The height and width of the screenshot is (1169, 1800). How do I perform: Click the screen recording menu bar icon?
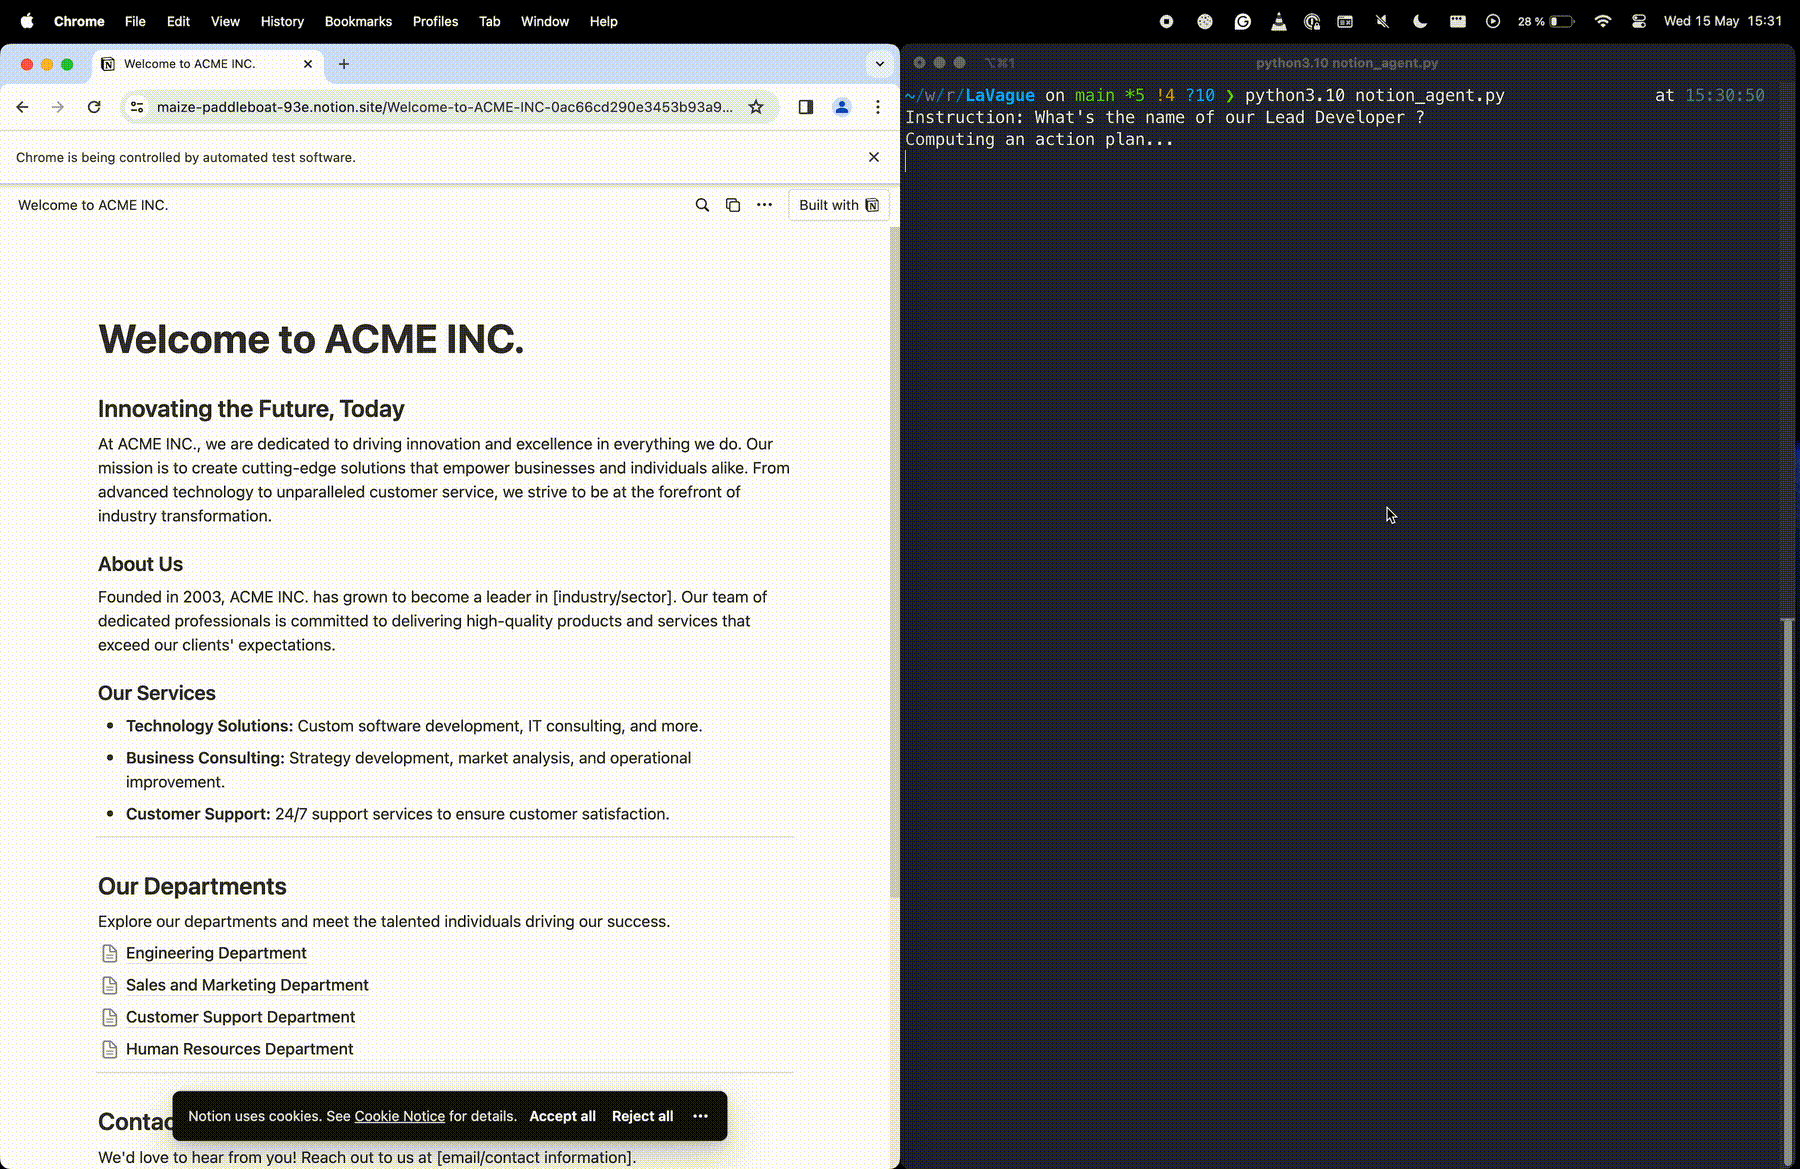pos(1166,21)
